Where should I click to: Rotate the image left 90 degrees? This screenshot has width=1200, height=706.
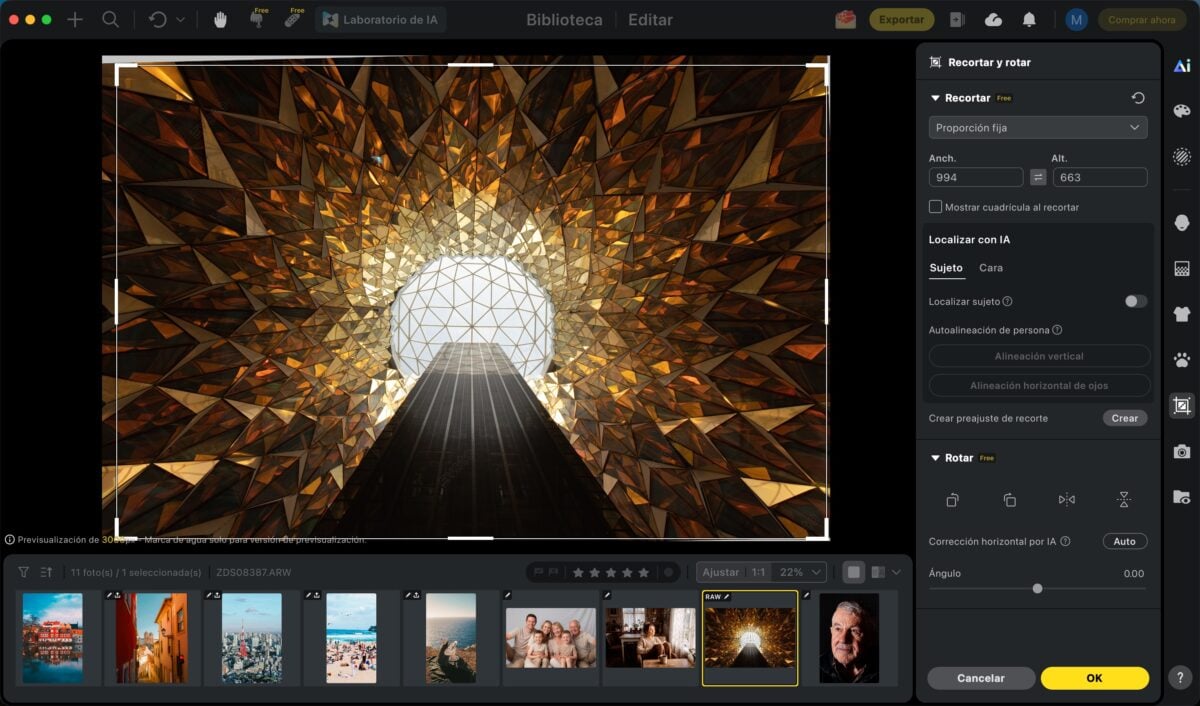[x=953, y=499]
